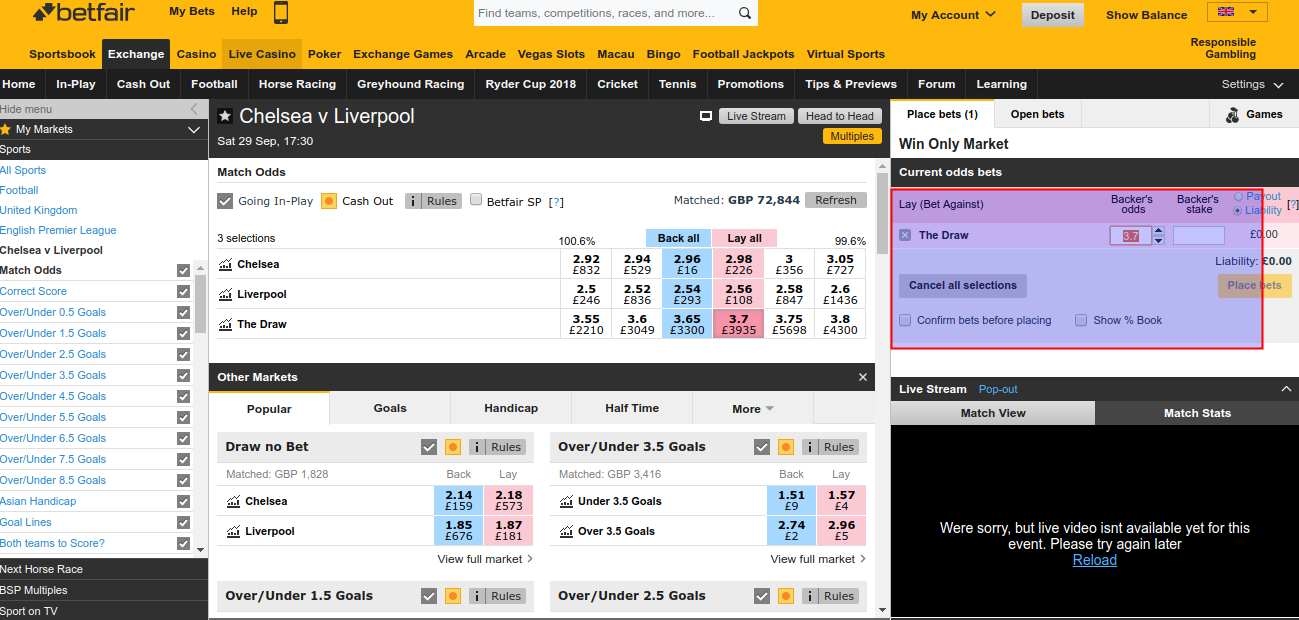Click the monitor icon beside Live Stream
The width and height of the screenshot is (1299, 620).
(x=706, y=116)
